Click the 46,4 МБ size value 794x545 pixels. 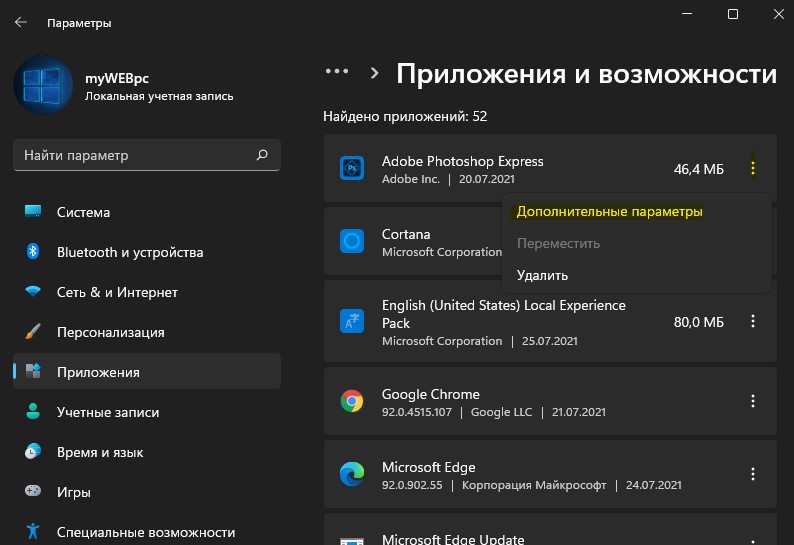699,169
